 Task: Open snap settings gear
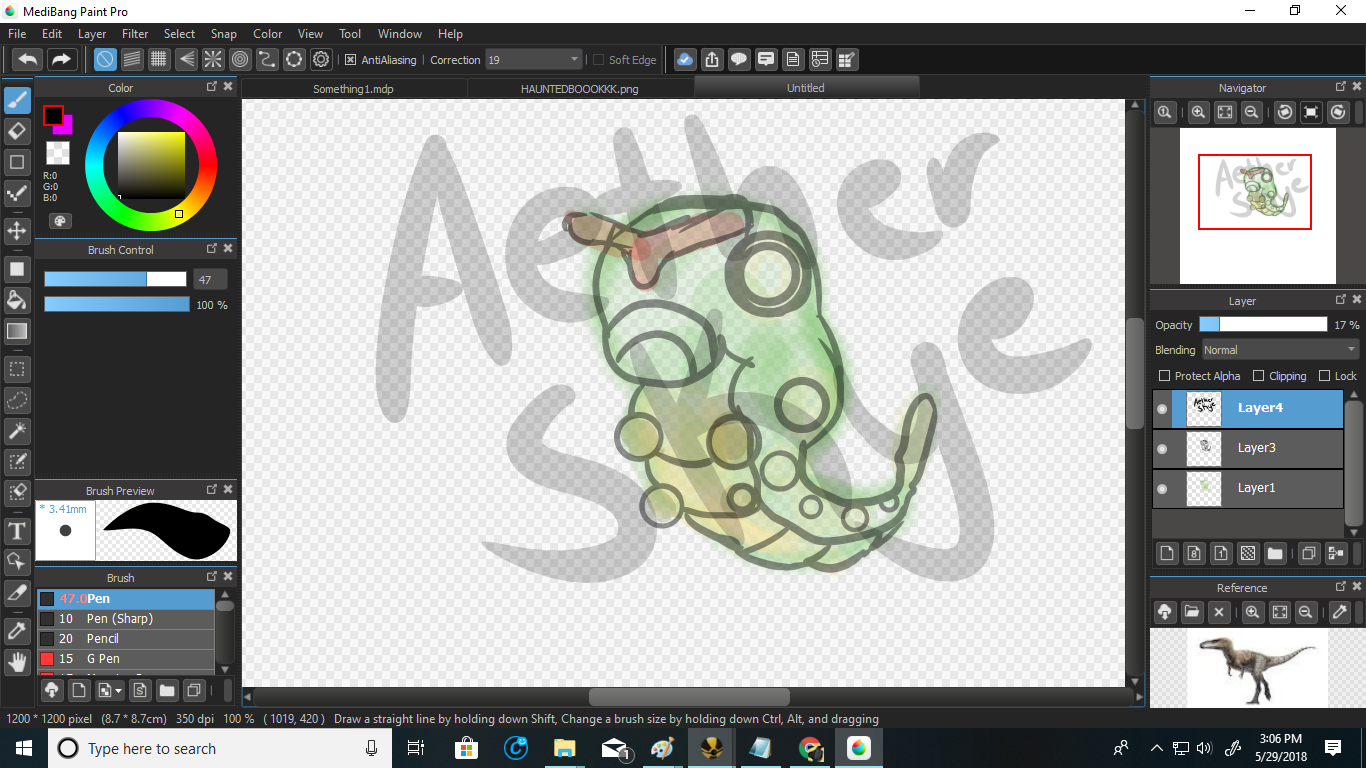321,60
